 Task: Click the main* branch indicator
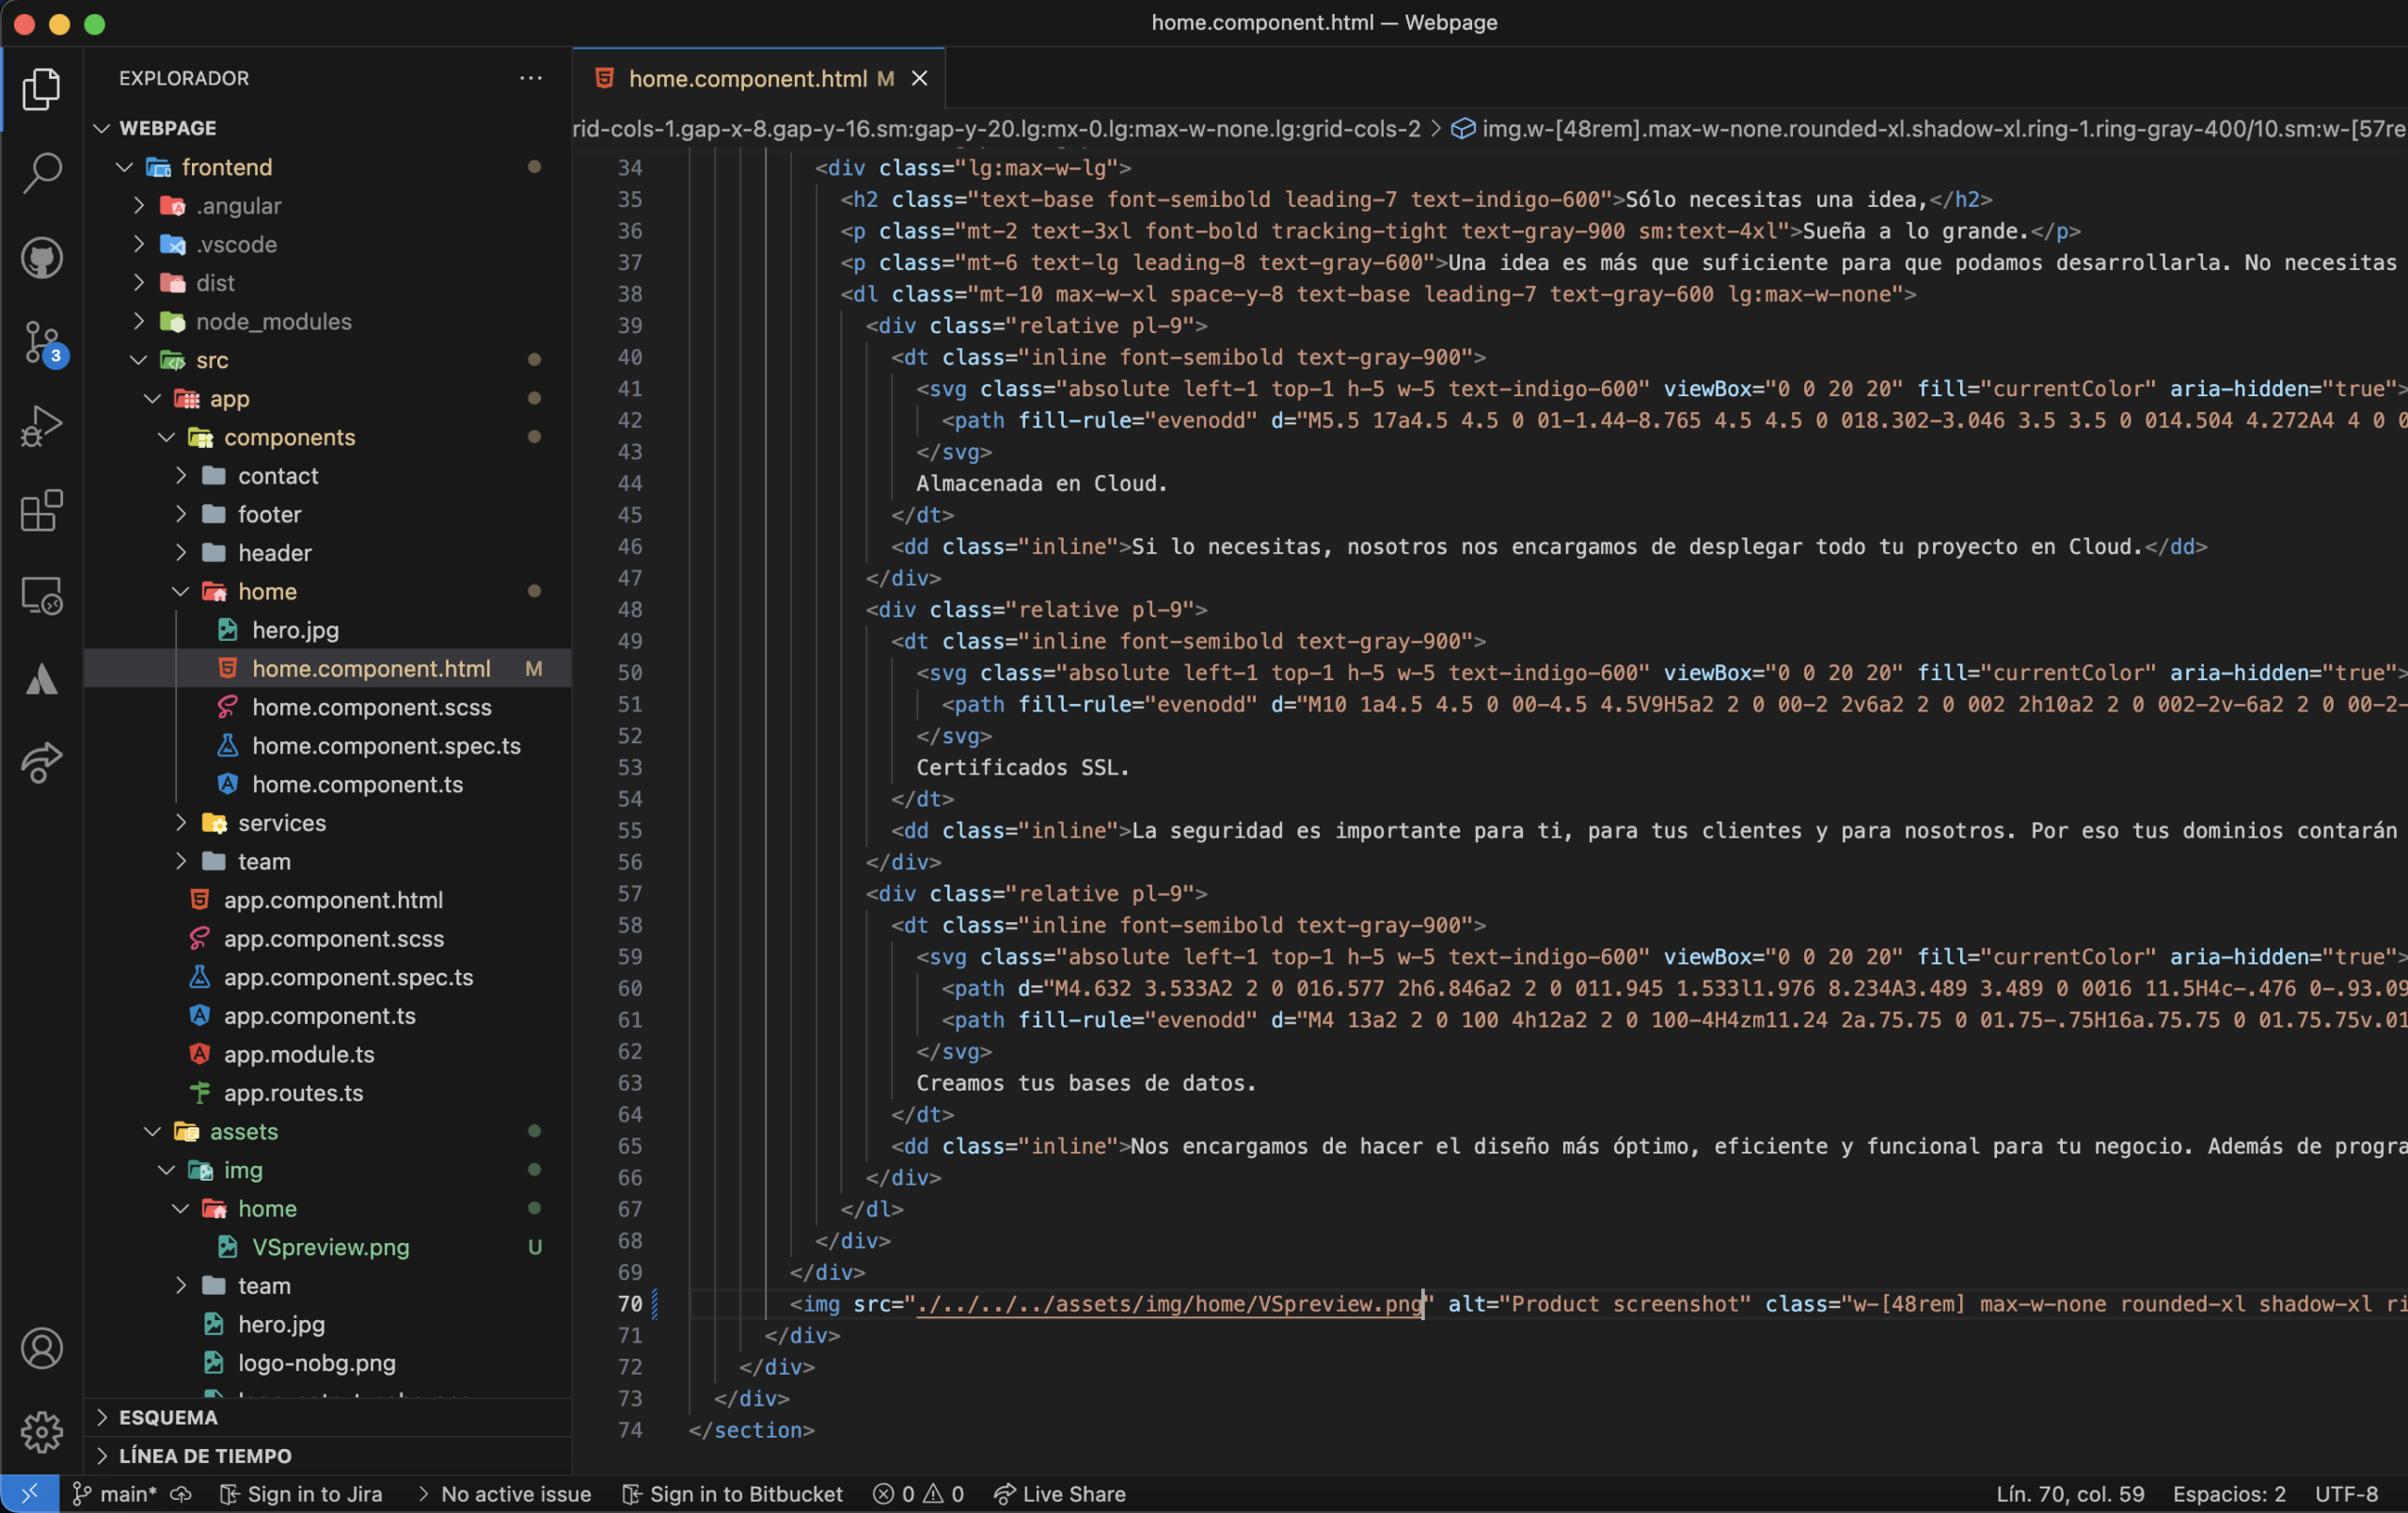(115, 1493)
